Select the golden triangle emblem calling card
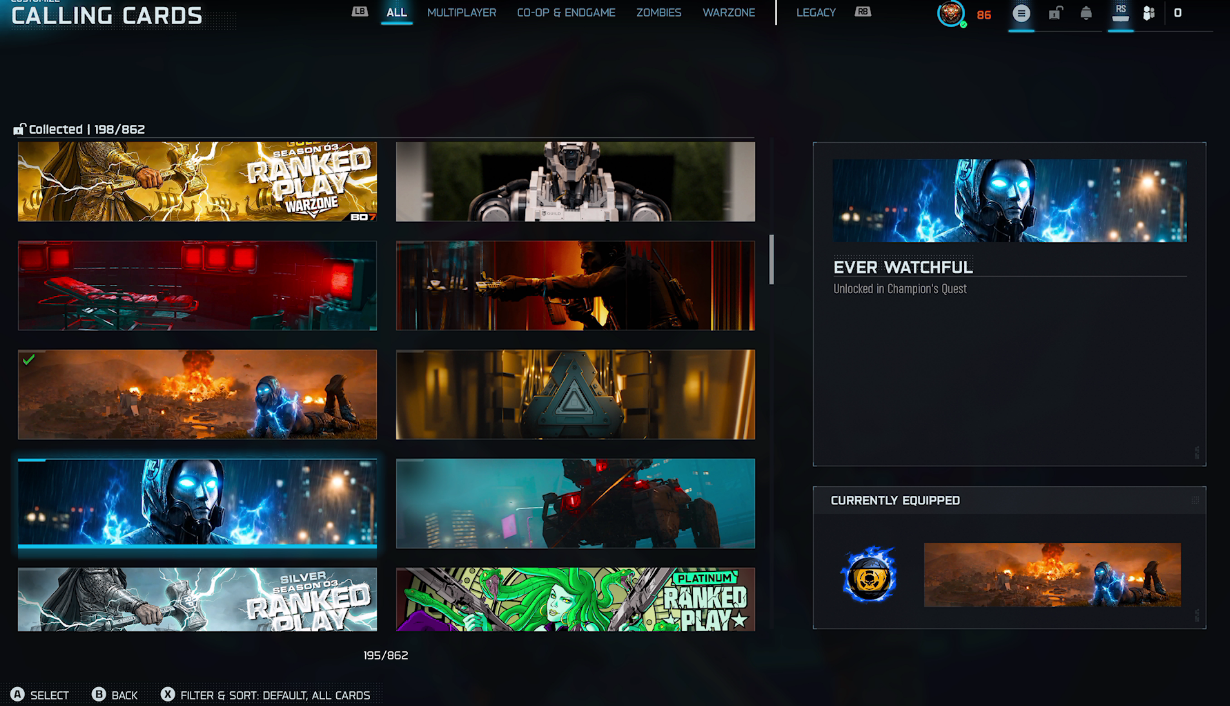Image resolution: width=1230 pixels, height=706 pixels. 575,394
